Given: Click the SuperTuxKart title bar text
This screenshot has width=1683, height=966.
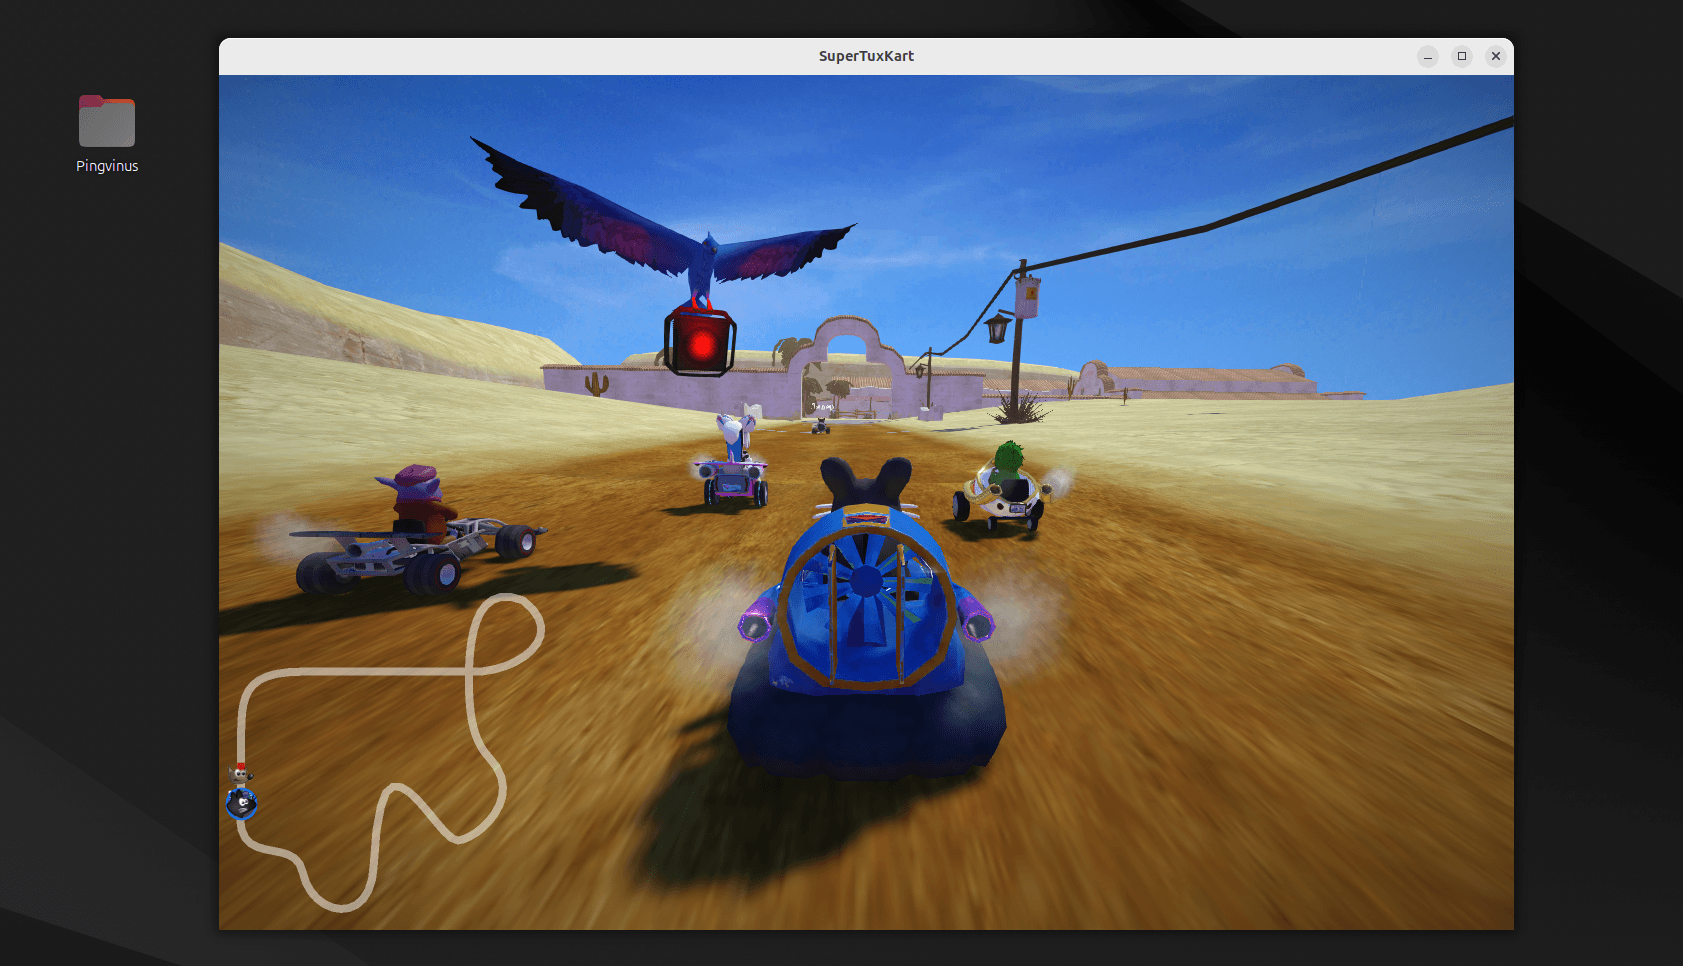Looking at the screenshot, I should [x=866, y=56].
